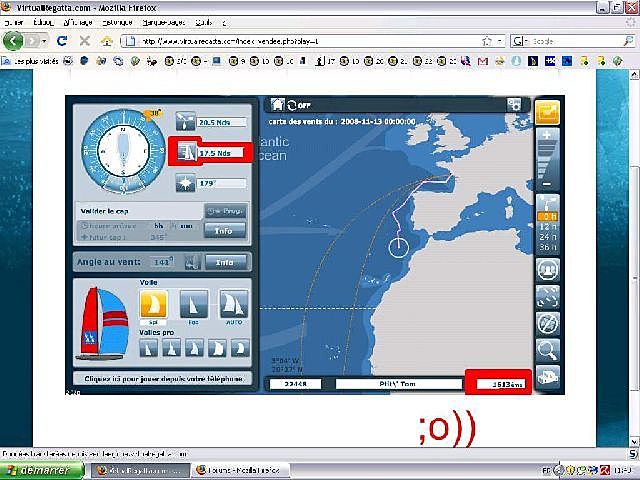Click the zoom level slider bars

547,160
